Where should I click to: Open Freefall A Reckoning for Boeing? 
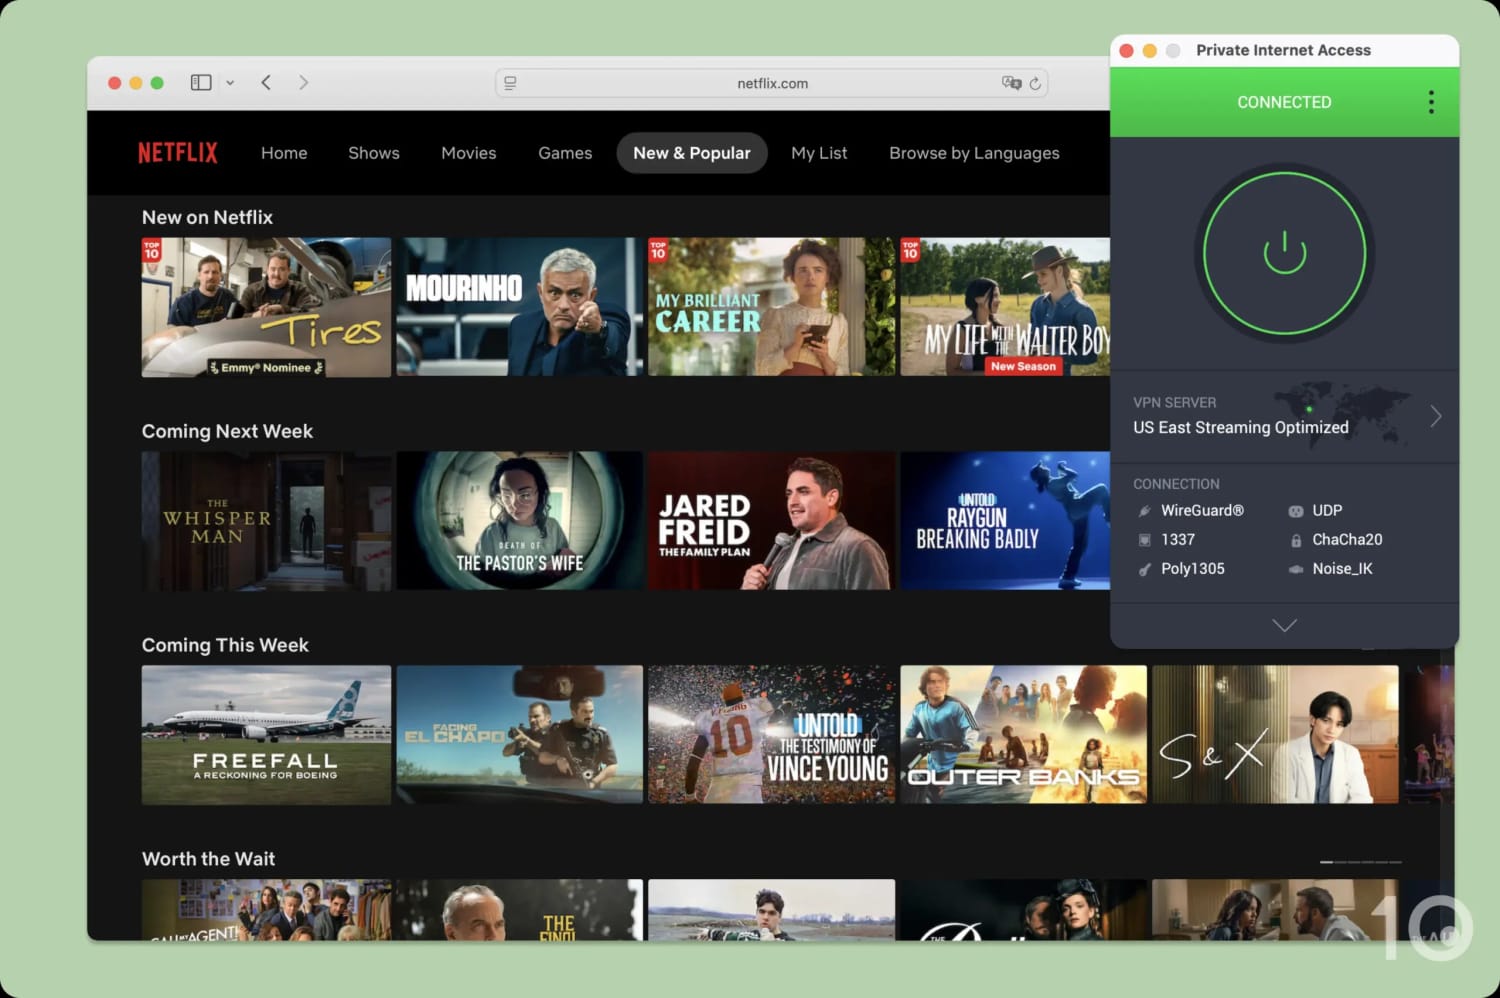point(266,735)
